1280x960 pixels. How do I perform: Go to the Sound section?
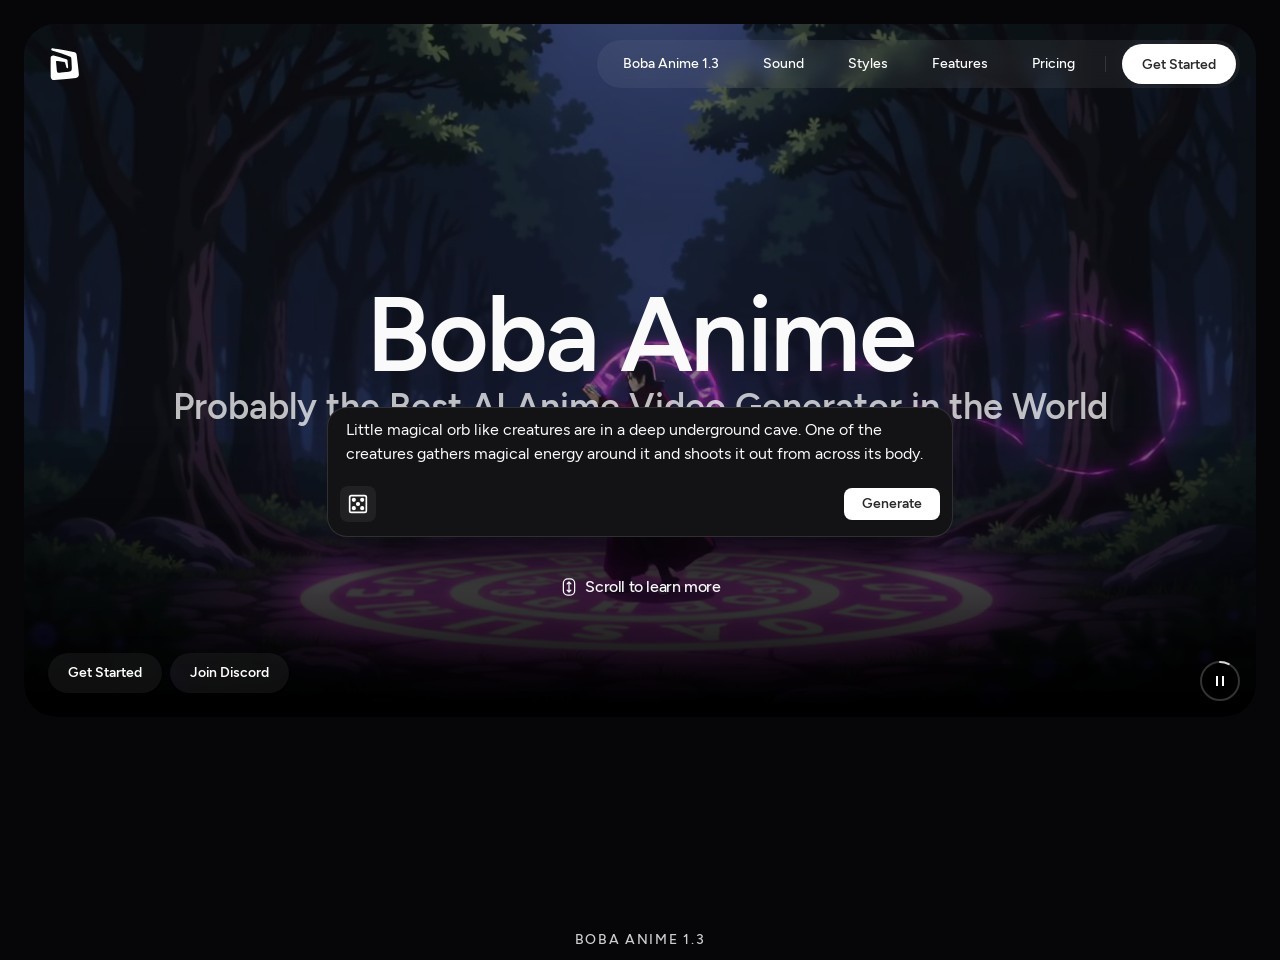coord(783,64)
